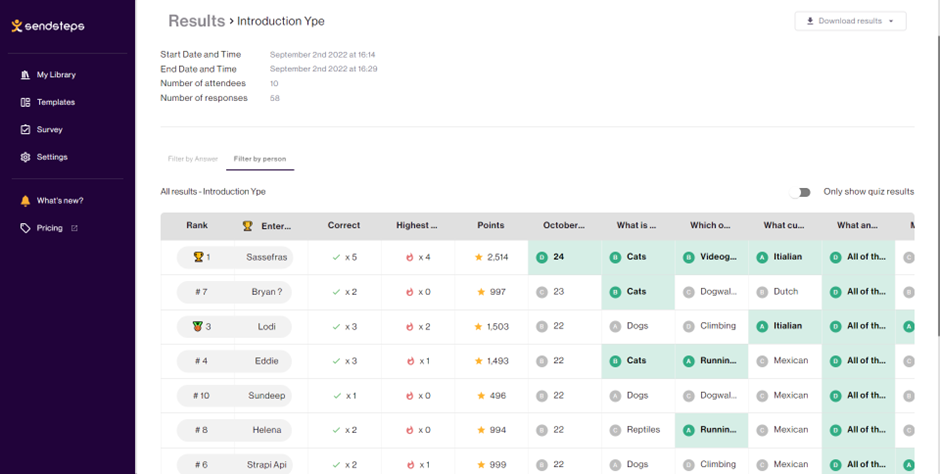
Task: Click the 'Which o...' column header
Action: pyautogui.click(x=710, y=225)
